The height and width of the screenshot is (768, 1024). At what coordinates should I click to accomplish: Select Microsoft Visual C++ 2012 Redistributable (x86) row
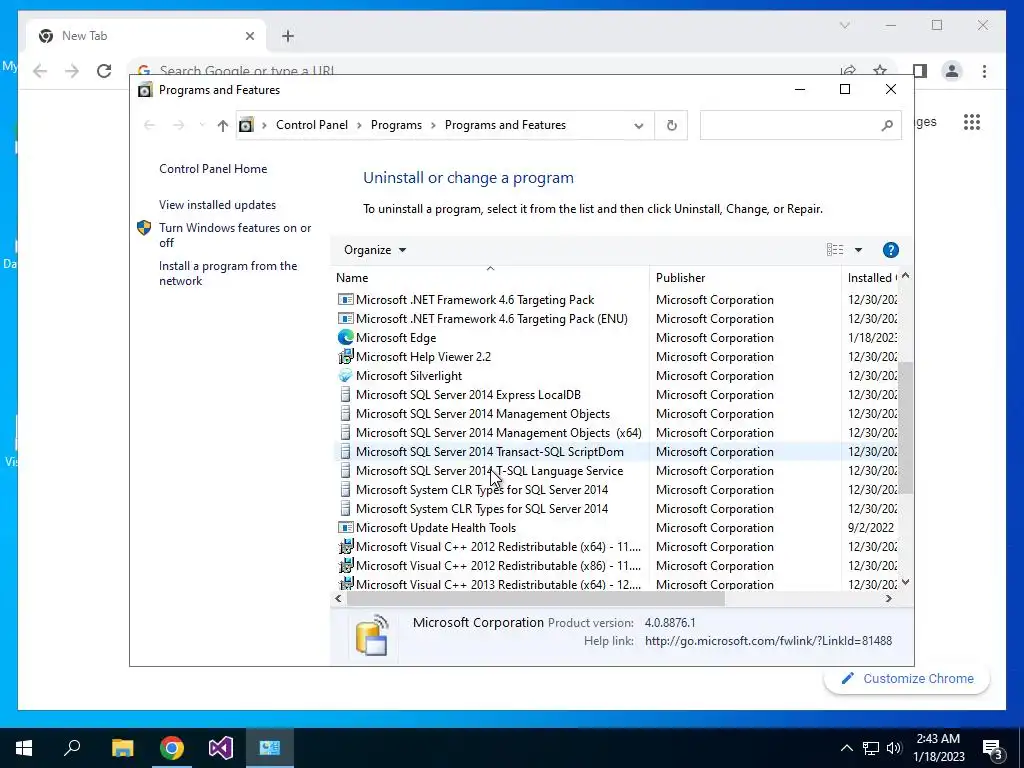click(x=616, y=566)
